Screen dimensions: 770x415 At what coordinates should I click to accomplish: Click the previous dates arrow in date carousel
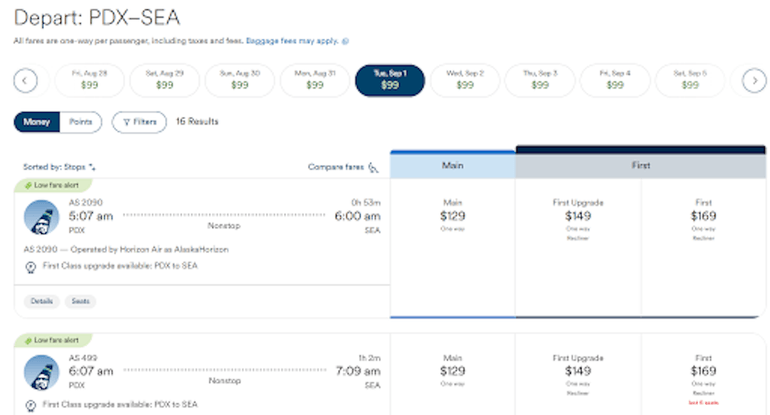click(x=26, y=80)
